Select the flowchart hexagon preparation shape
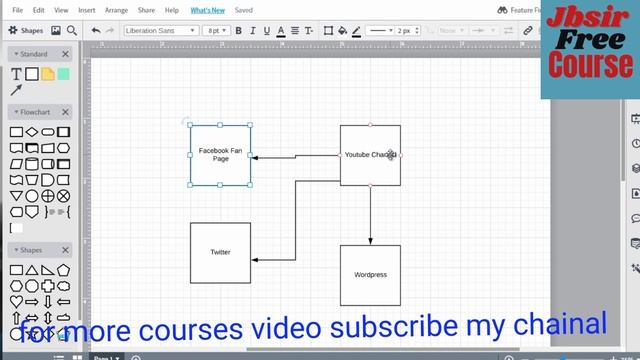The width and height of the screenshot is (640, 360). pos(63,148)
